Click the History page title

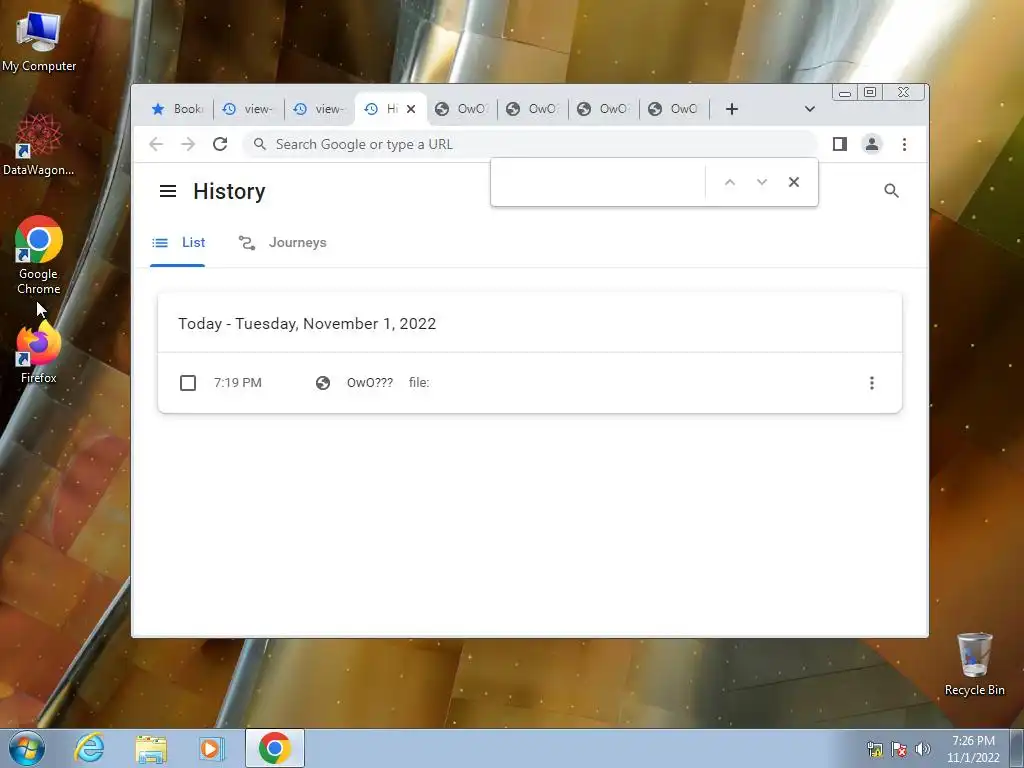point(229,191)
